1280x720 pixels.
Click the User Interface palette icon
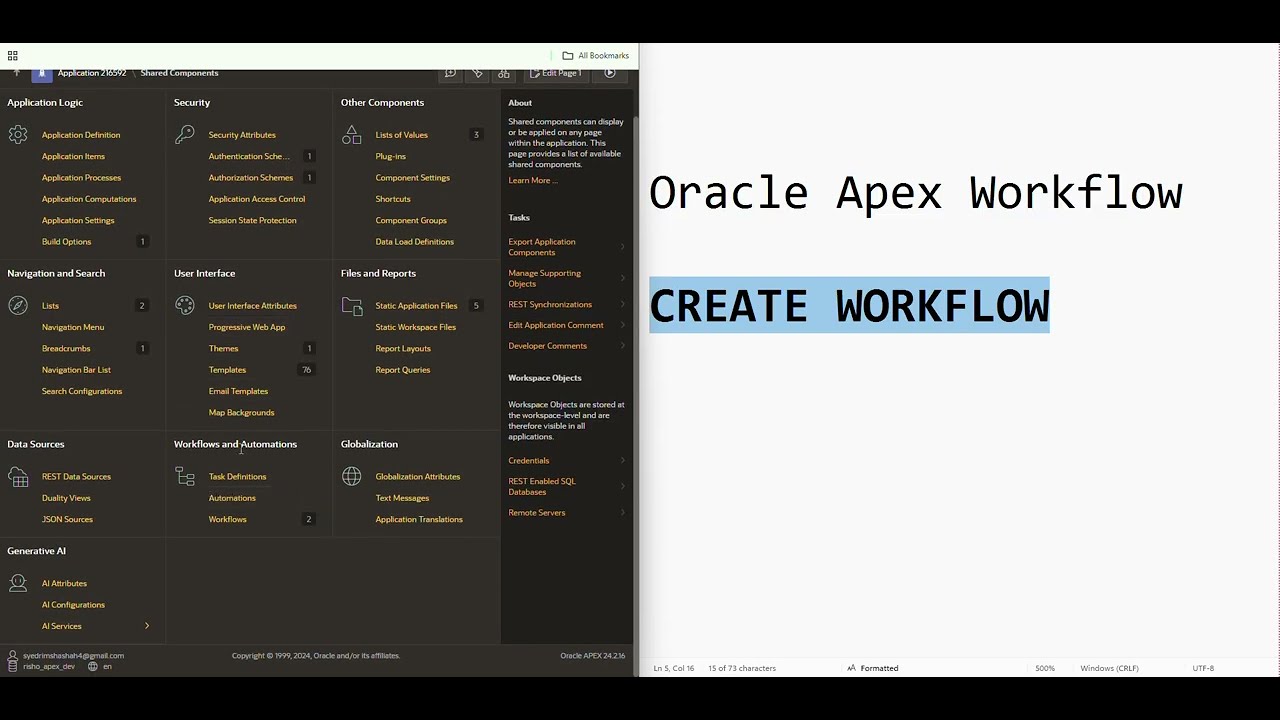point(184,305)
